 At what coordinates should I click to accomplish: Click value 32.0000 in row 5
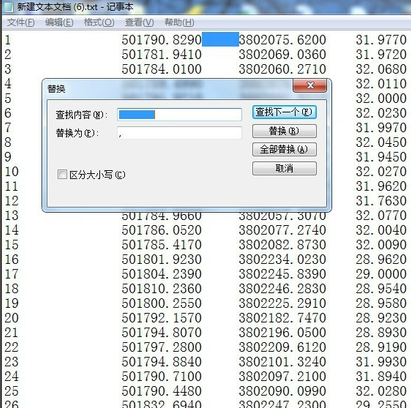(381, 98)
